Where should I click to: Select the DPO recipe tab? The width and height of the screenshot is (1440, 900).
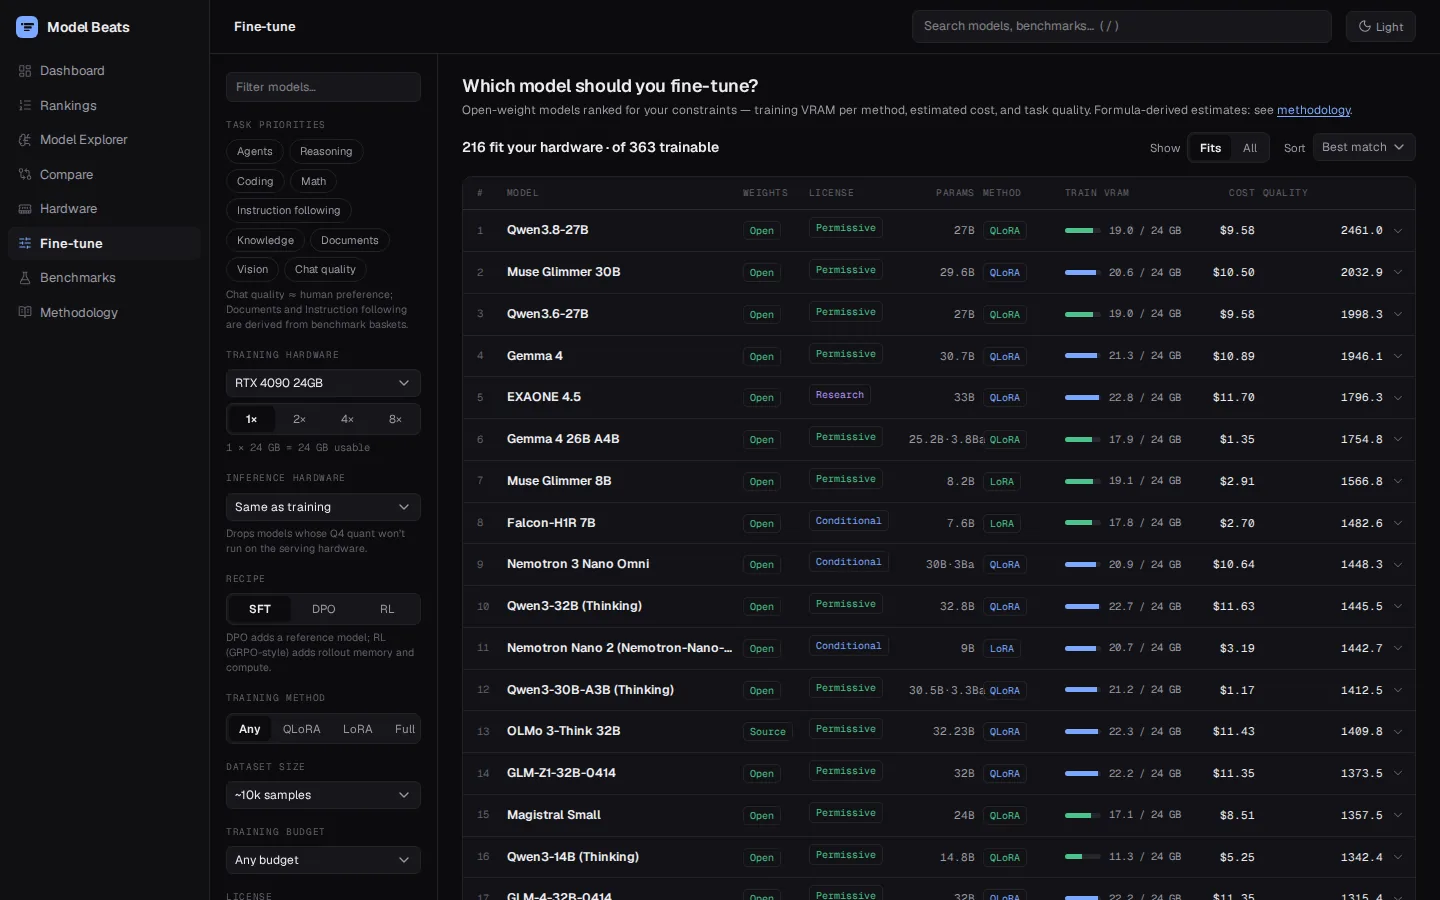coord(323,609)
